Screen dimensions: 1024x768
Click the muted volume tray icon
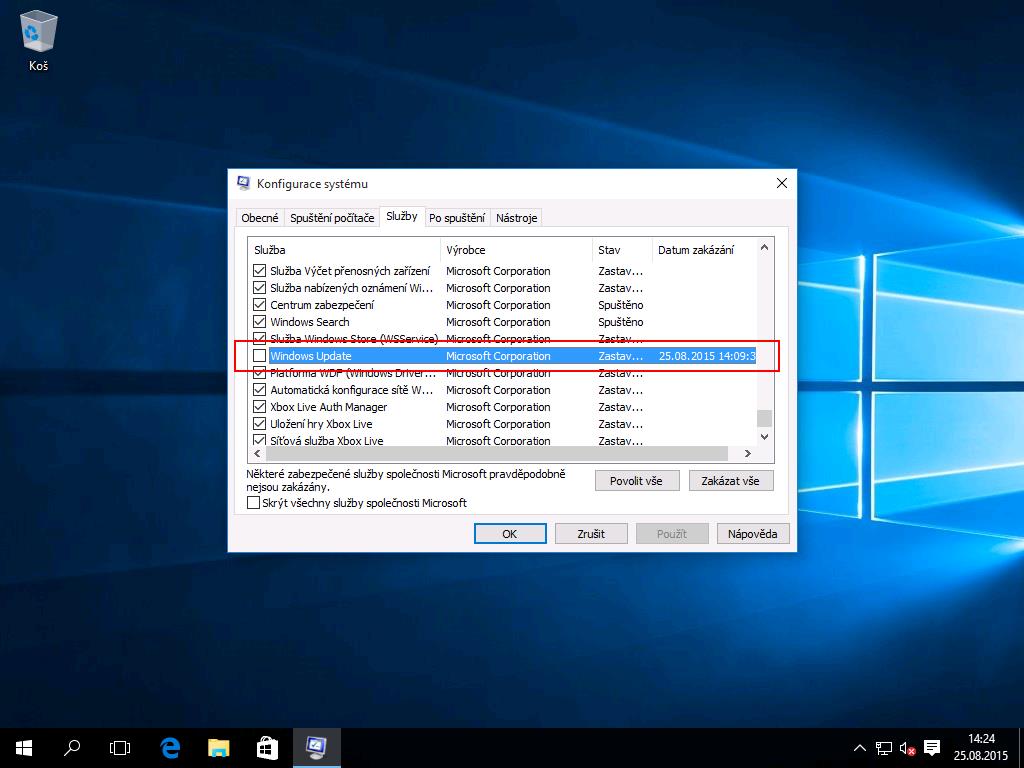coord(908,747)
